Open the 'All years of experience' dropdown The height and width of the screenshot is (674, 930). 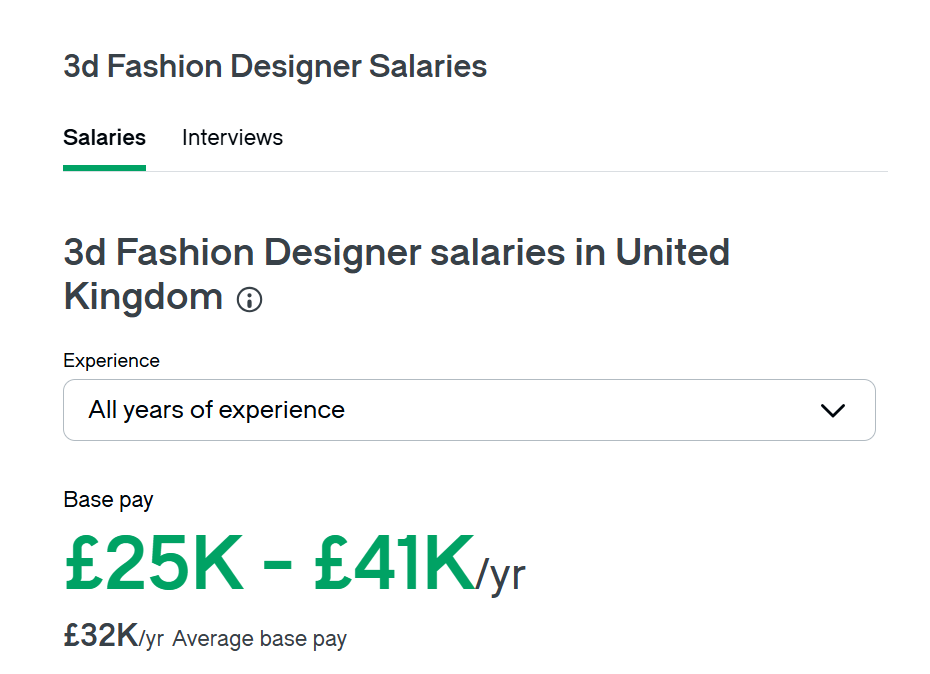468,410
